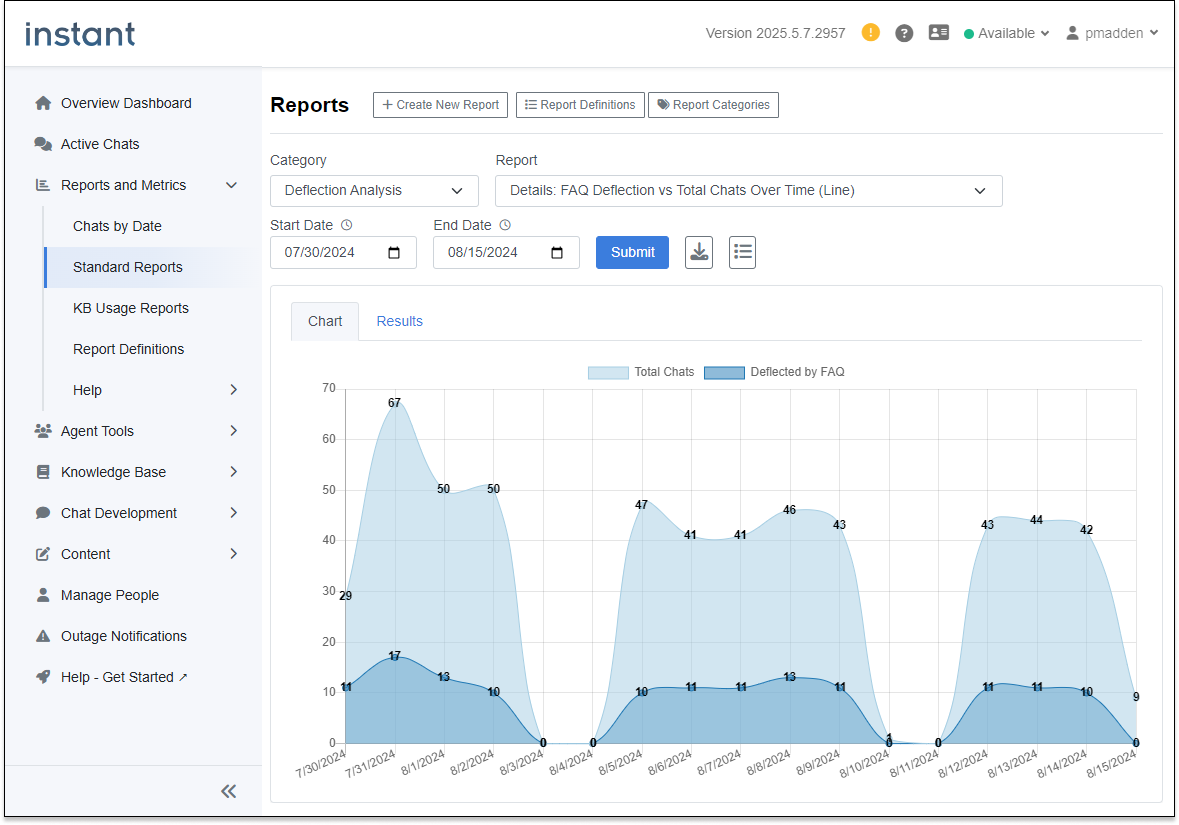
Task: Expand the Chat Development chevron
Action: pos(233,513)
